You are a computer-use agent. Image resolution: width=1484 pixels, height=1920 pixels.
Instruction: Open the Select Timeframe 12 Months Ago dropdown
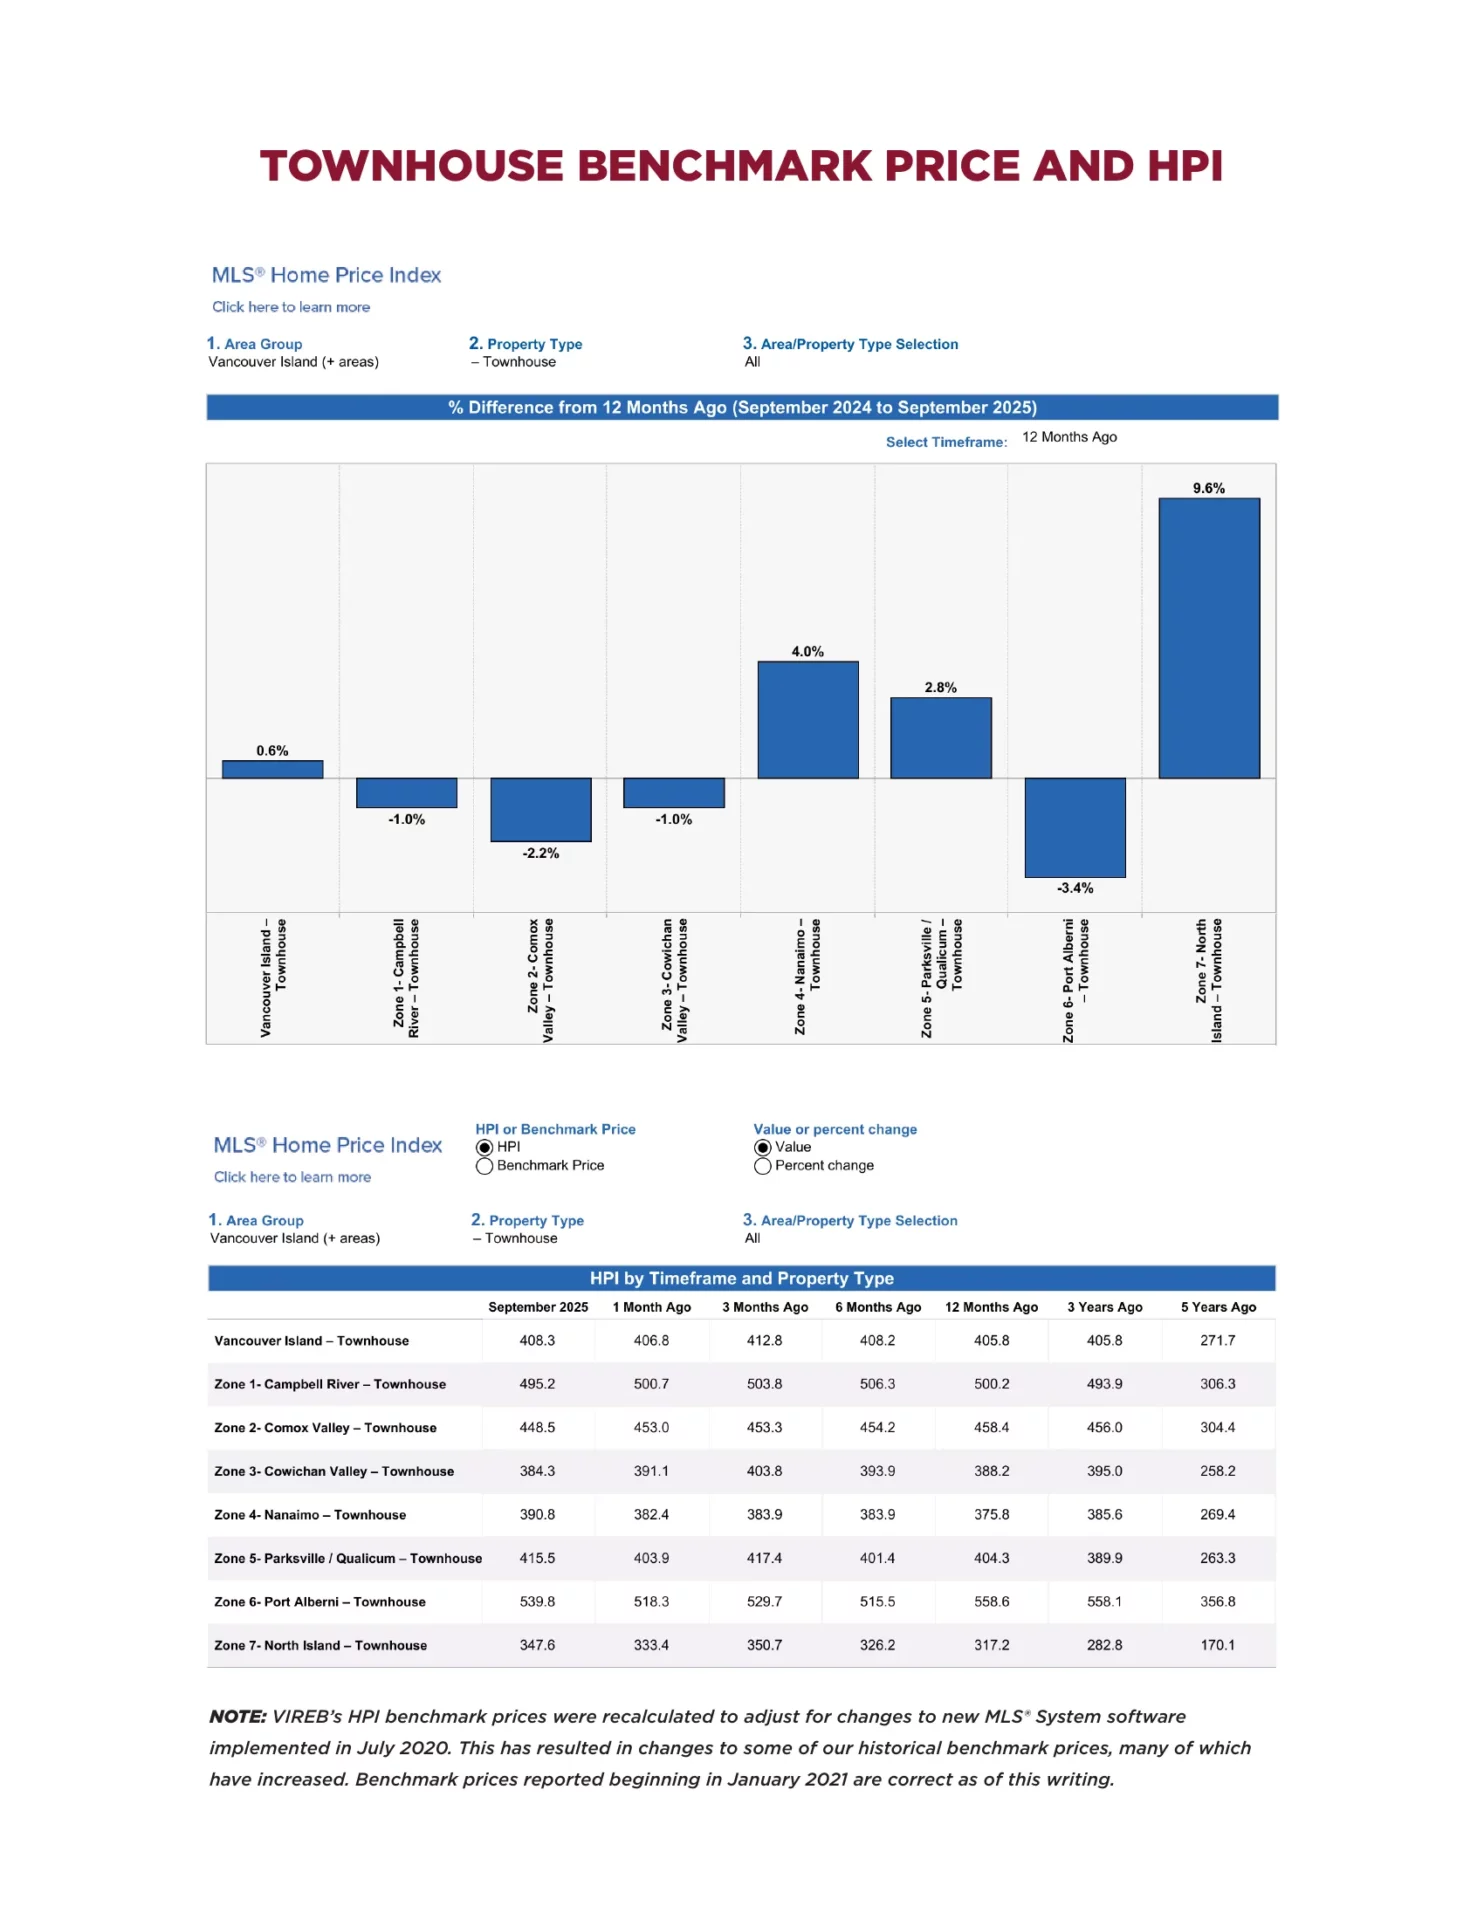1069,437
